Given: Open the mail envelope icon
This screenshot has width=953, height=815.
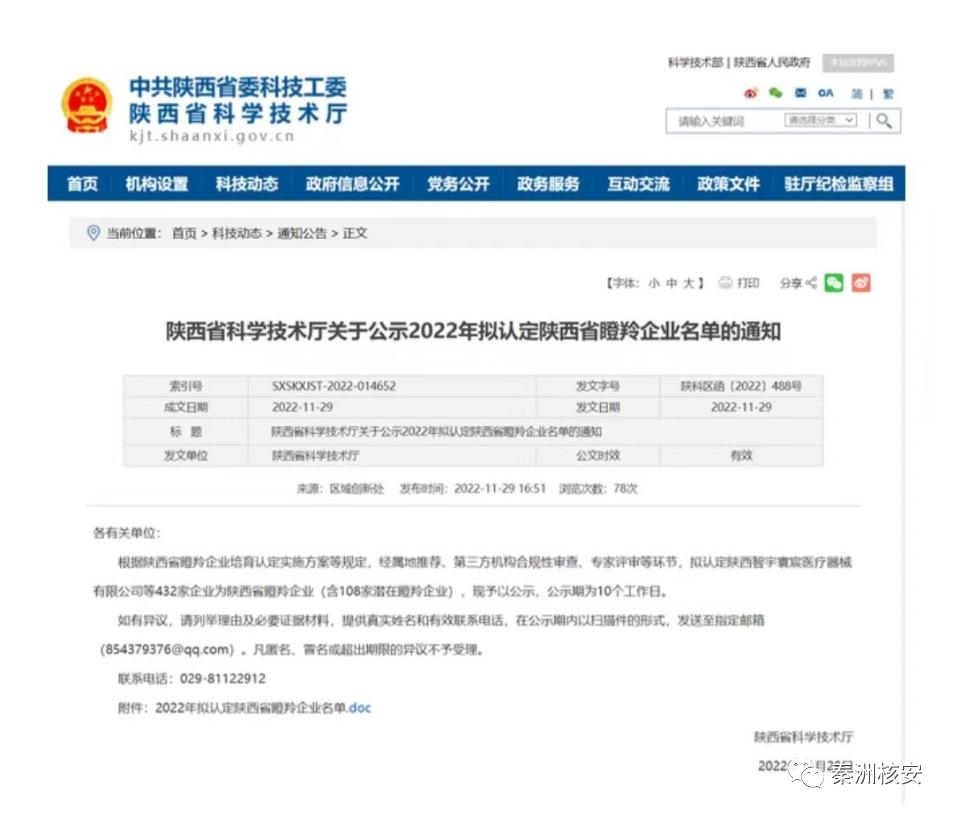Looking at the screenshot, I should click(800, 93).
